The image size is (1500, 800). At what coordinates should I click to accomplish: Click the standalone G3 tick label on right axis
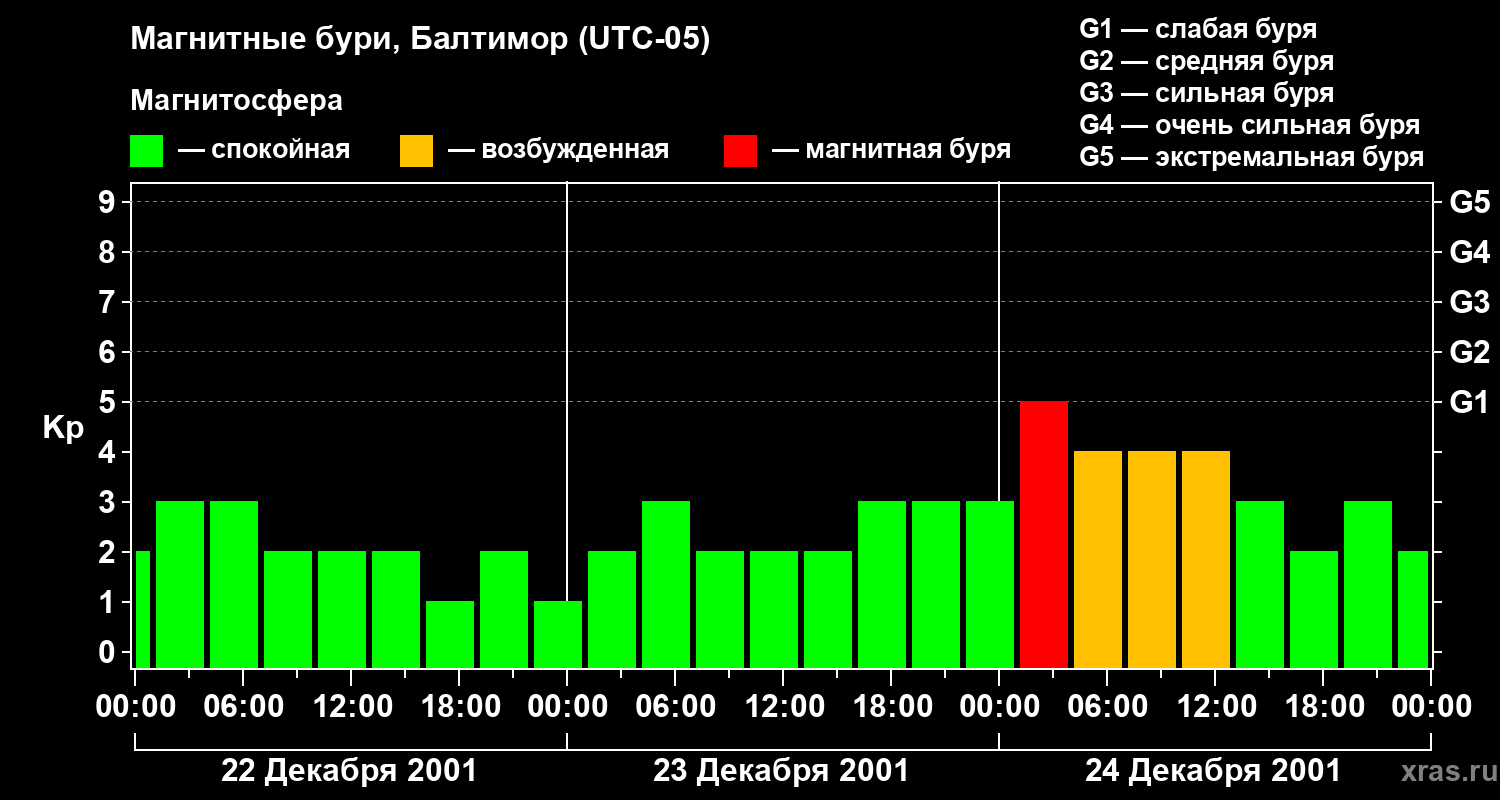[1469, 302]
